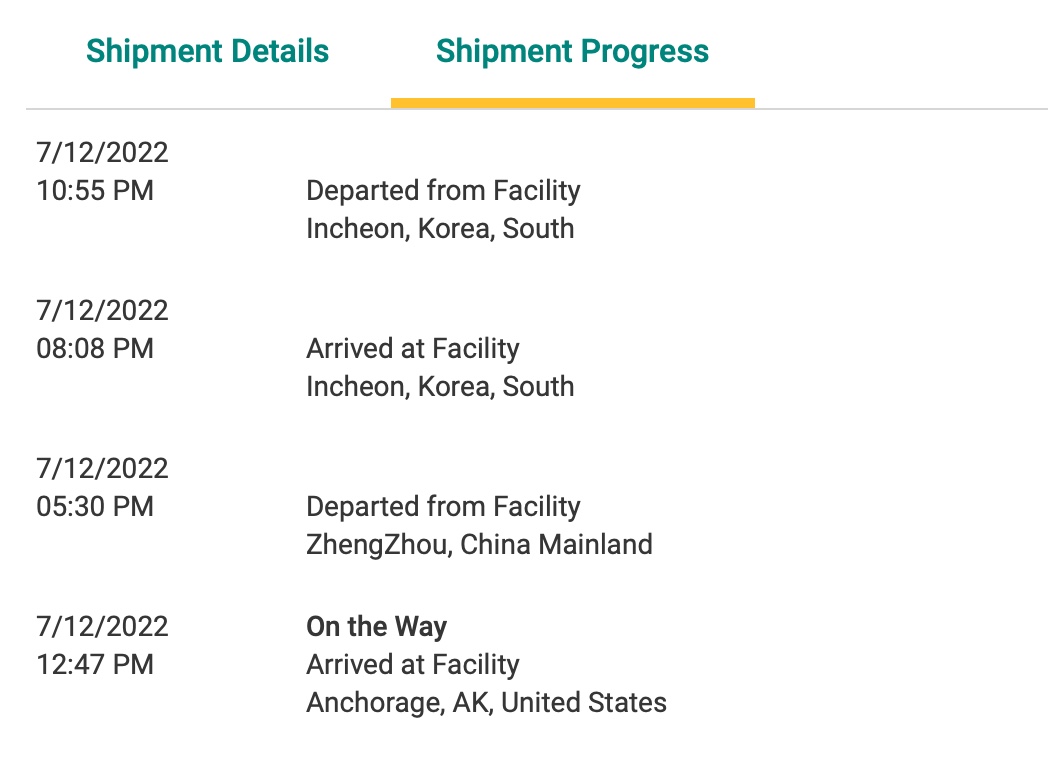This screenshot has width=1048, height=760.
Task: Select the 08:08 PM timestamp
Action: 95,348
